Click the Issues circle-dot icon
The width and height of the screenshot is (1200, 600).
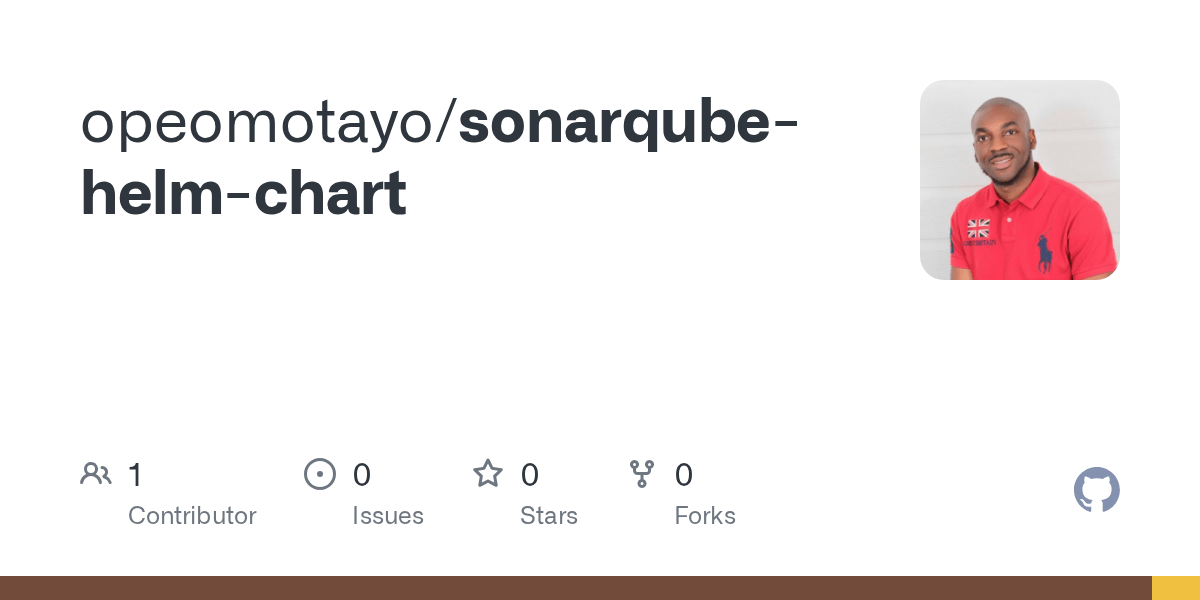(320, 474)
